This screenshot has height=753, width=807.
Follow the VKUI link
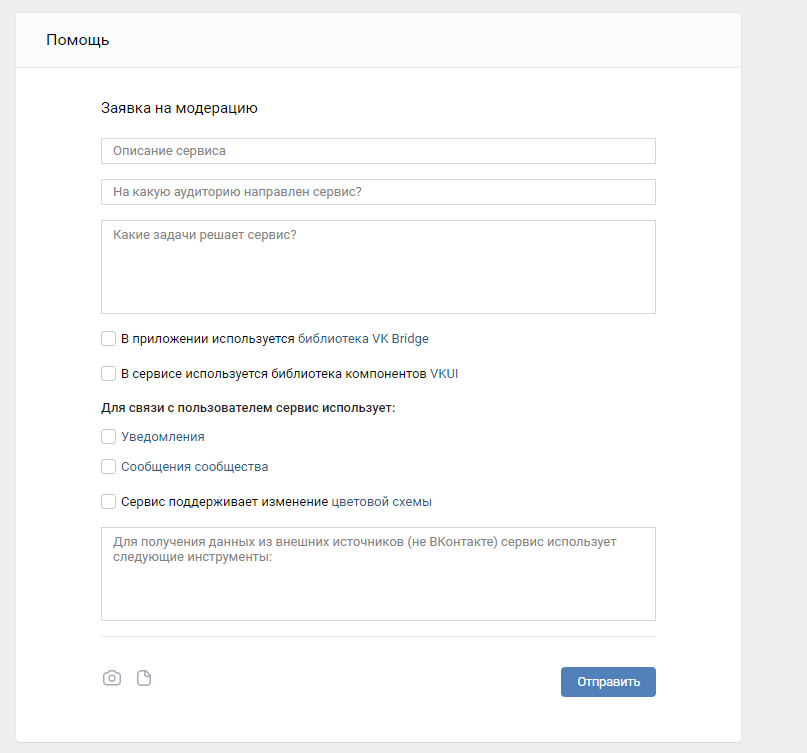(x=444, y=374)
